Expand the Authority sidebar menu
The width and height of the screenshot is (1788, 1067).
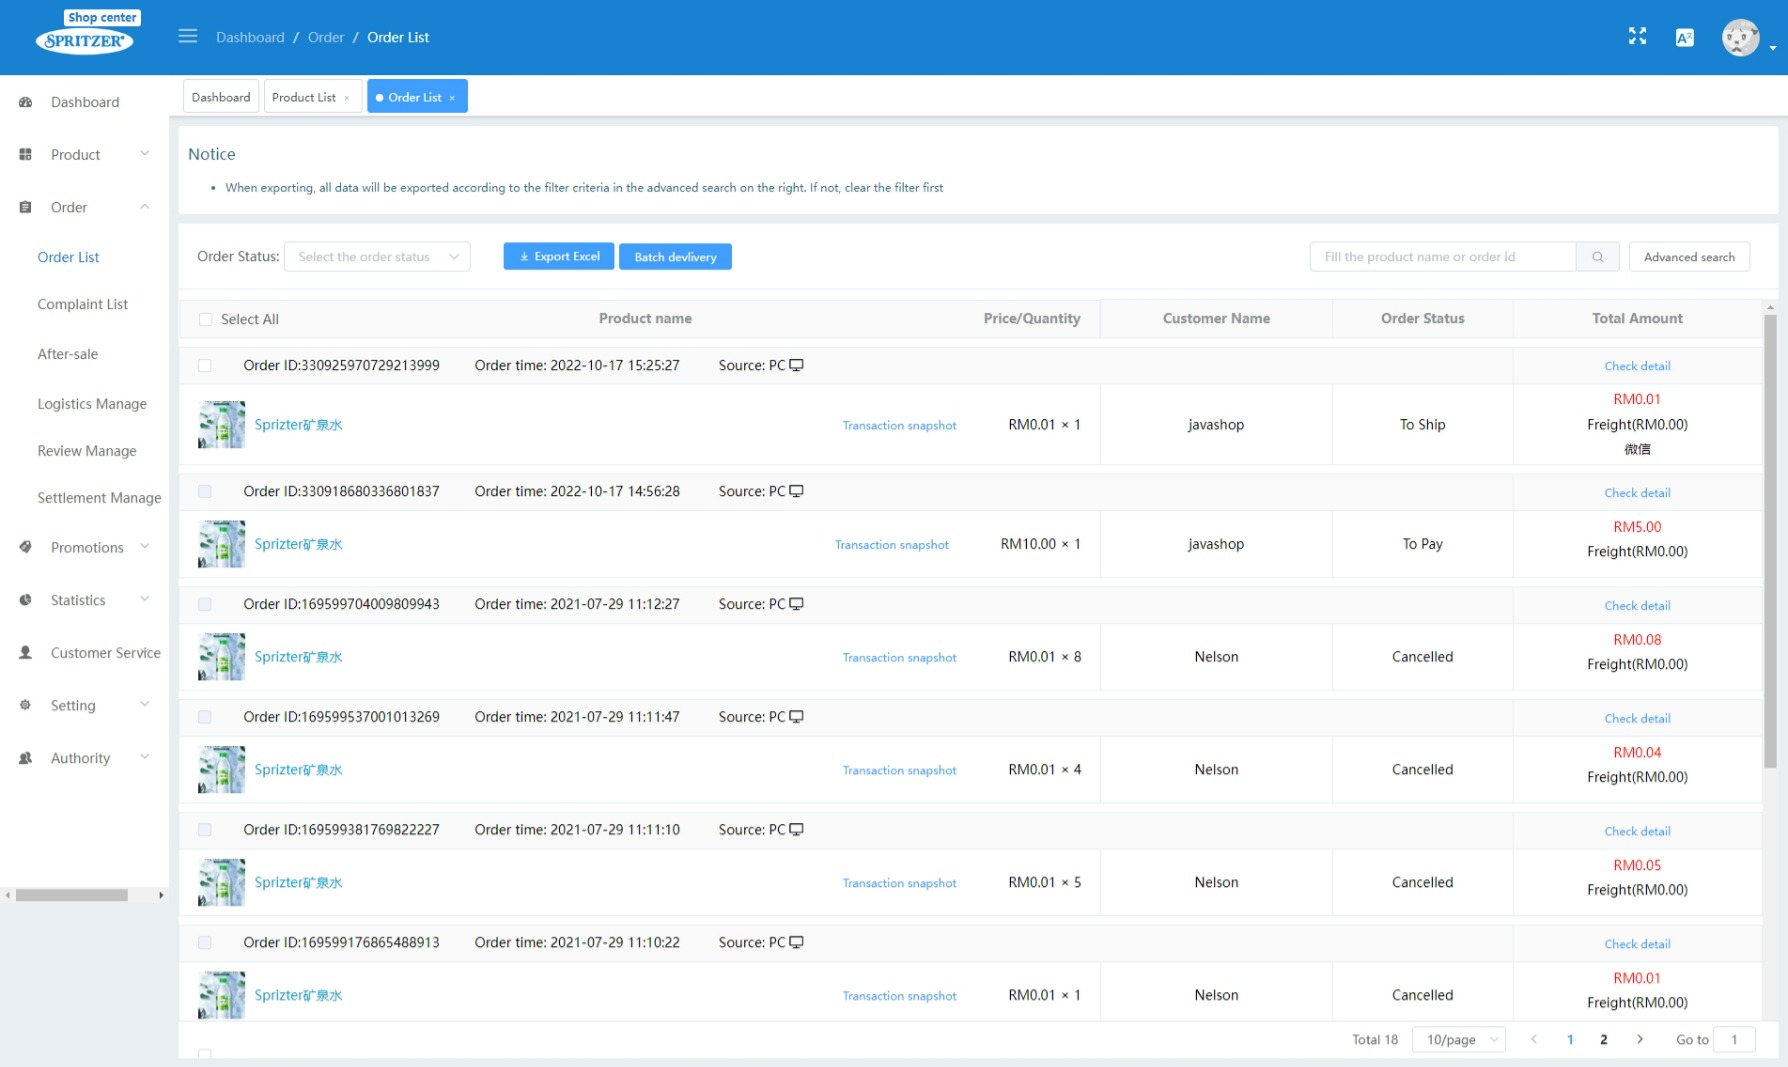(x=145, y=757)
